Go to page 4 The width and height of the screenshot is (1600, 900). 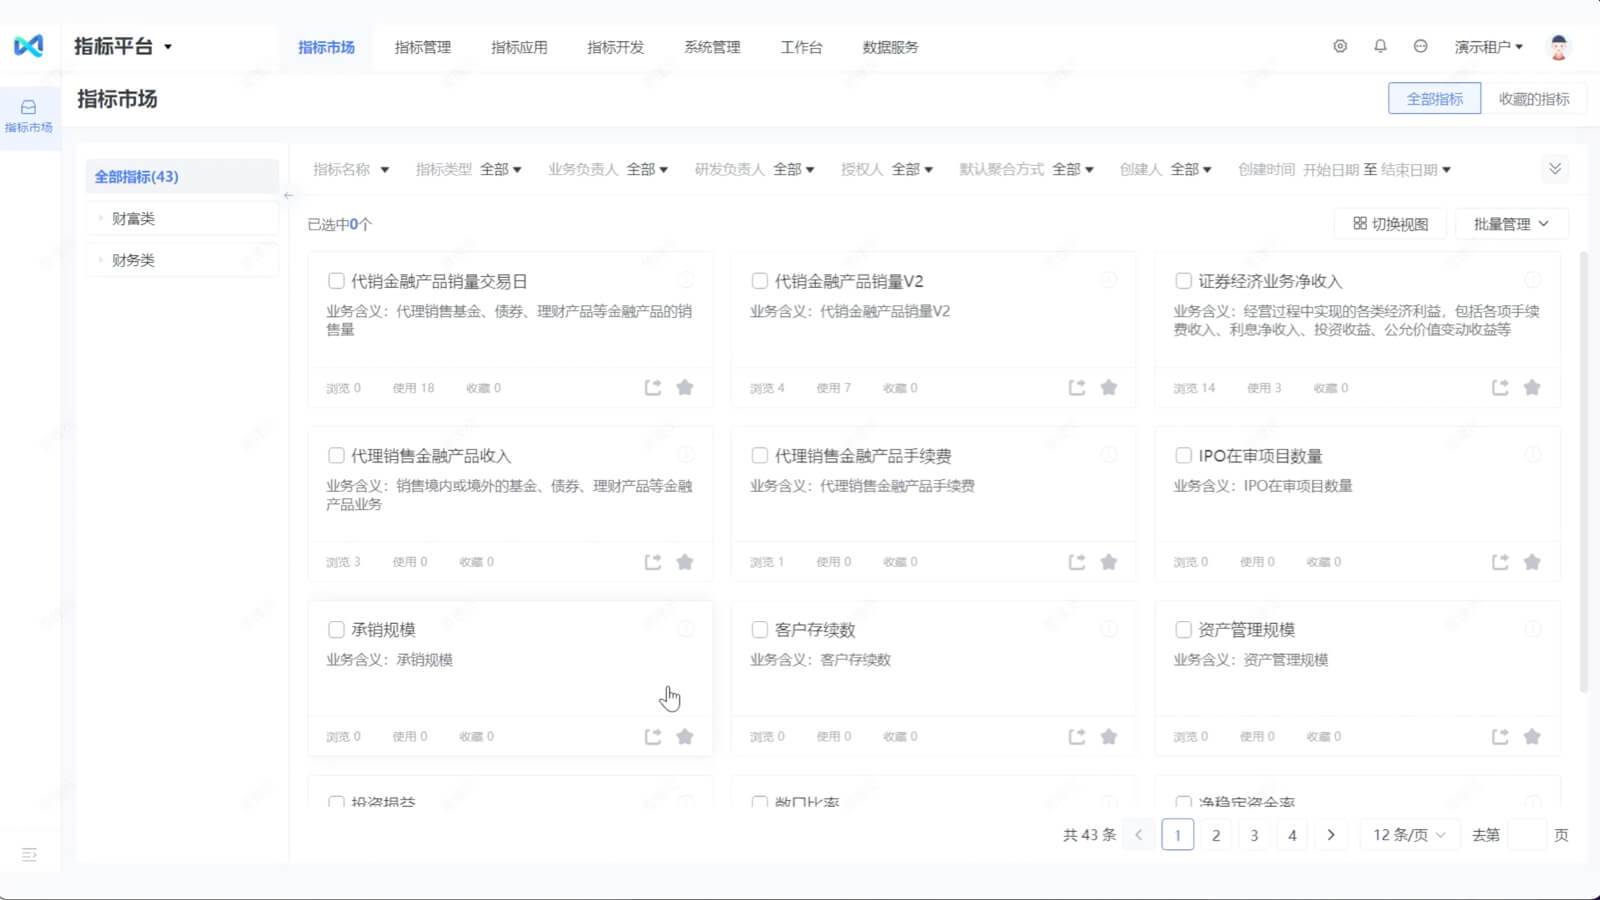(x=1292, y=835)
